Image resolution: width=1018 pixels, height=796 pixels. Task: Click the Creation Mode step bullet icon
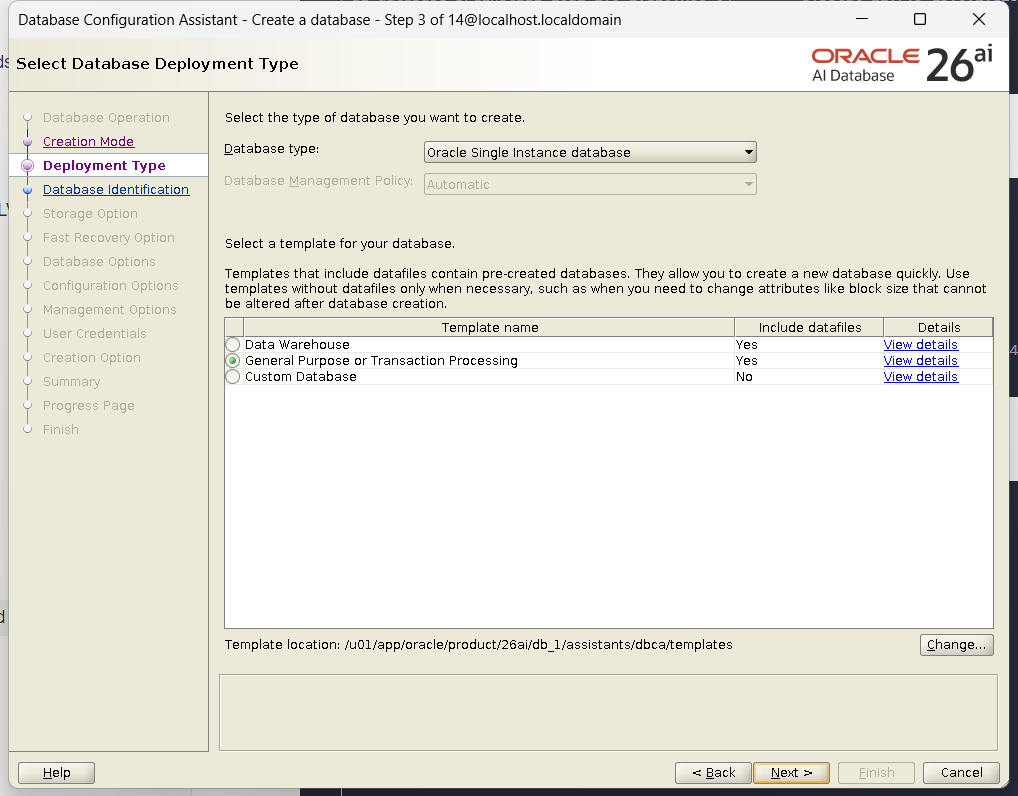coord(27,142)
